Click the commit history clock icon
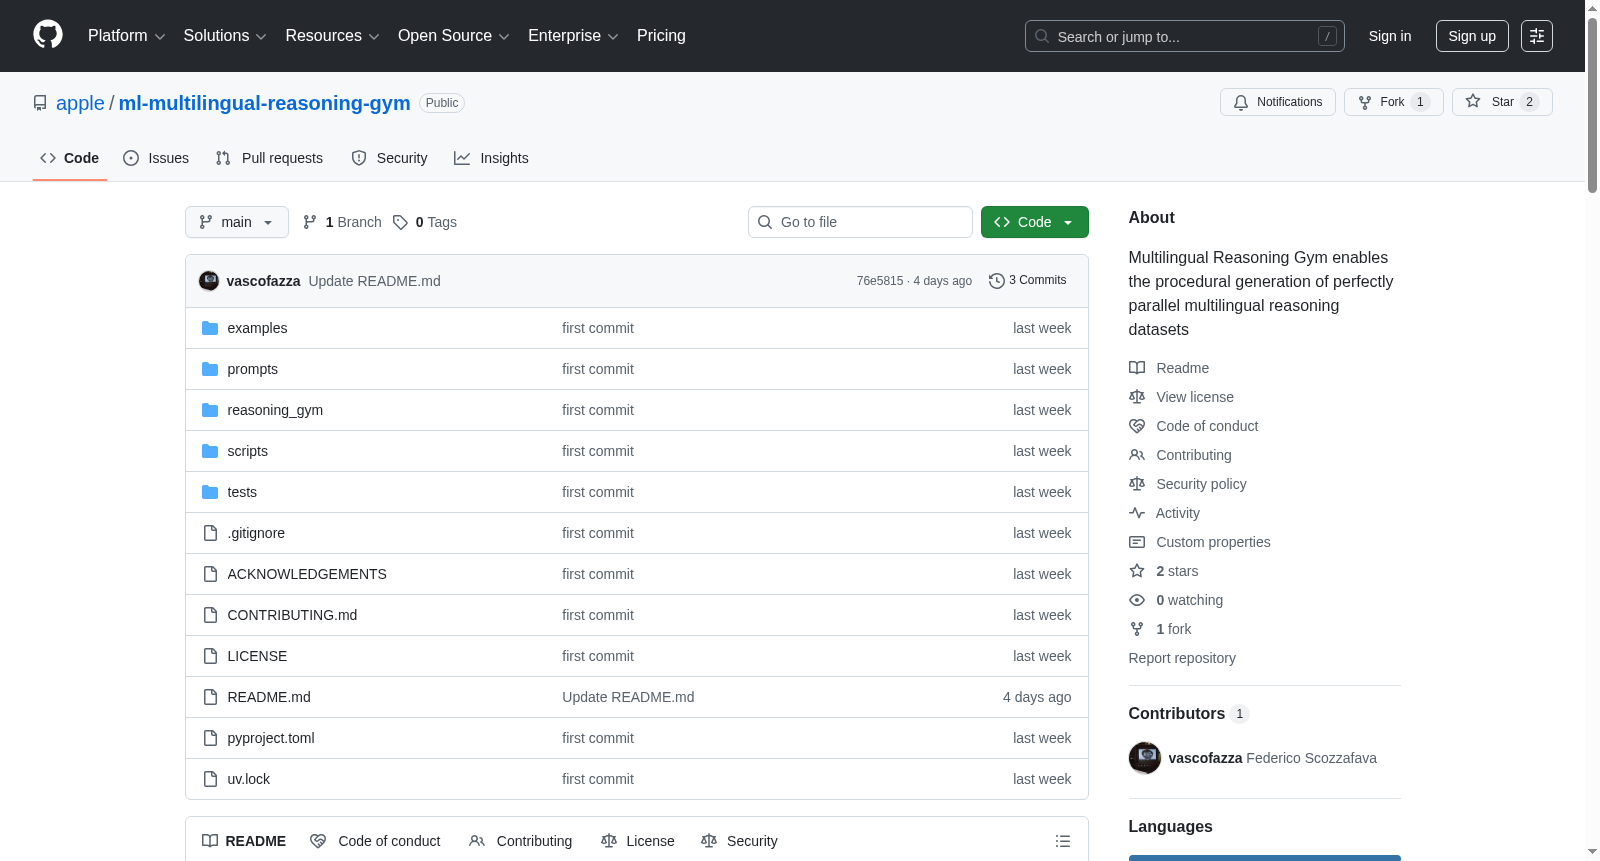This screenshot has height=861, width=1600. coord(996,281)
